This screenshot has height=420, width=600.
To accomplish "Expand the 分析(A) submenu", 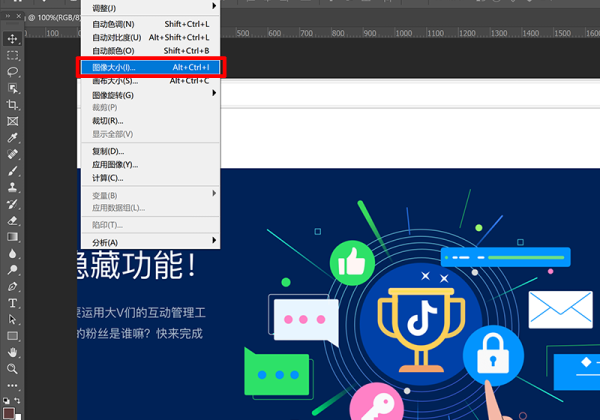I will click(x=150, y=242).
